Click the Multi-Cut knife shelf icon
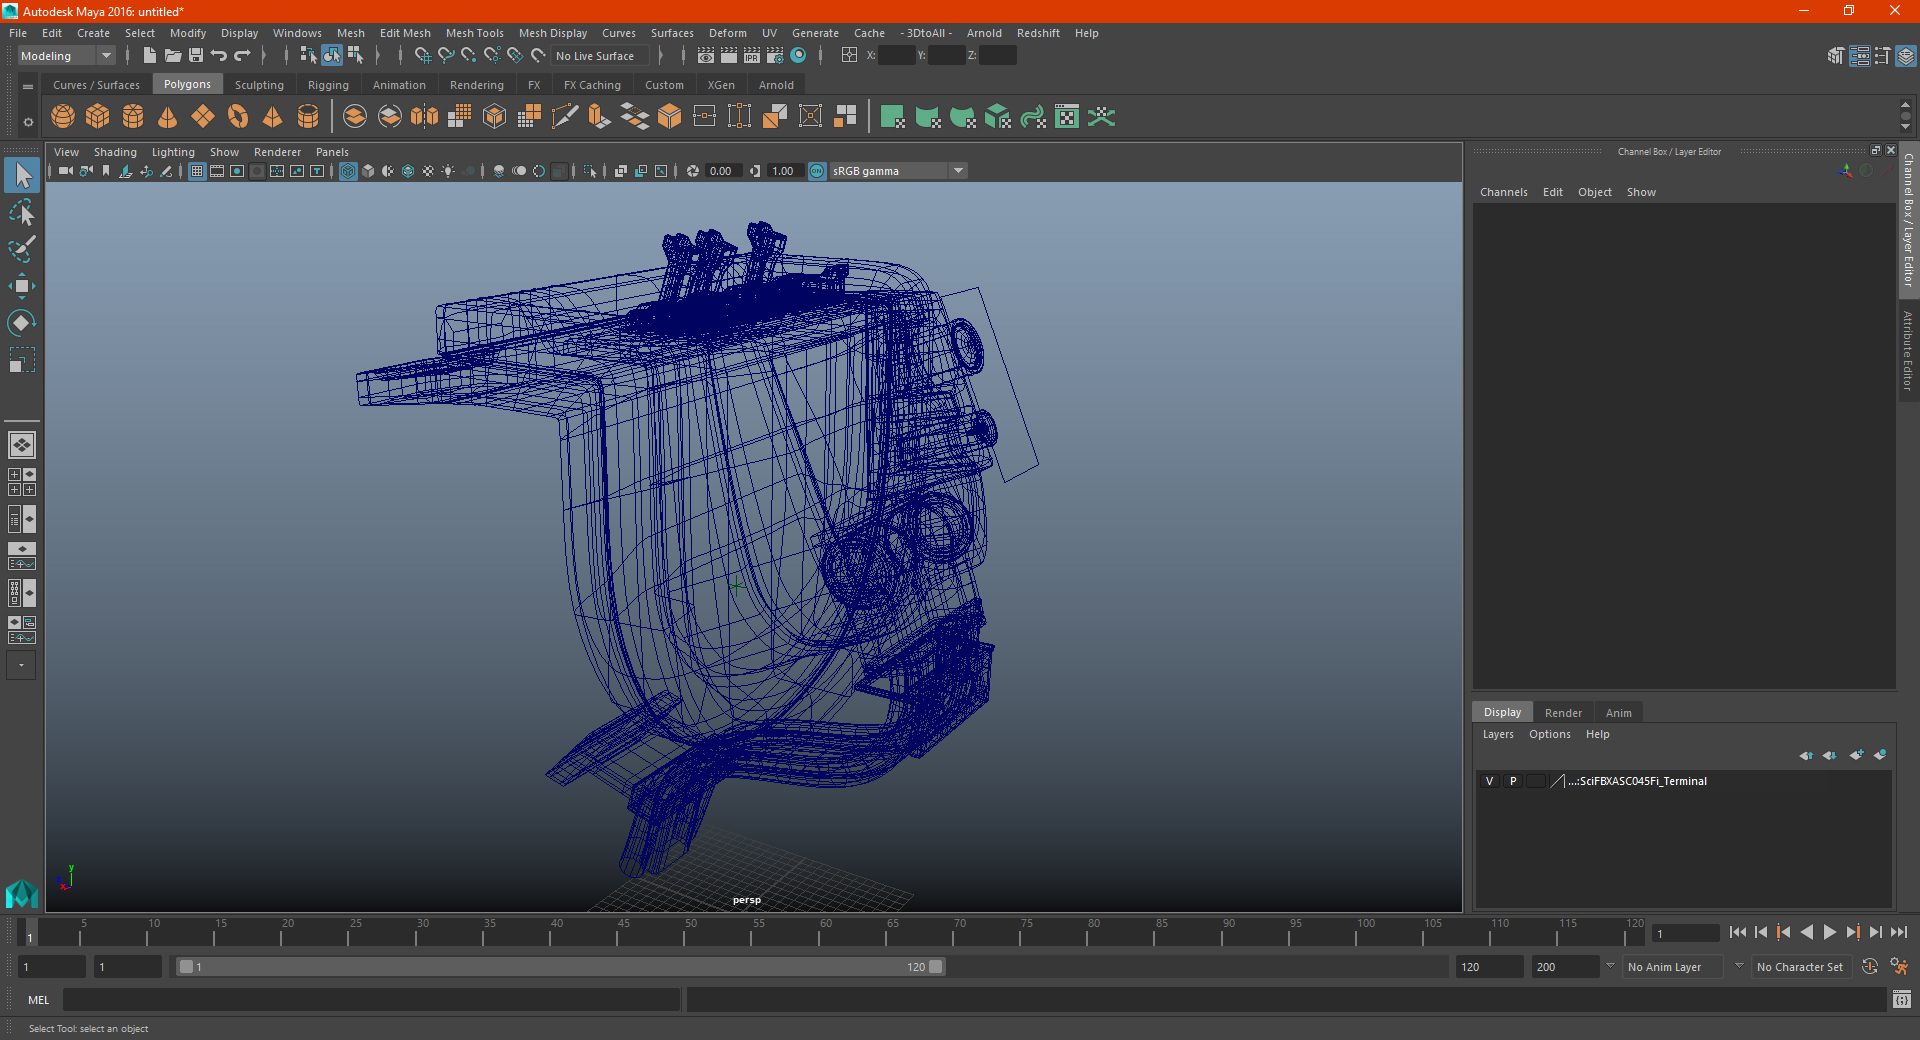The image size is (1920, 1040). click(565, 117)
